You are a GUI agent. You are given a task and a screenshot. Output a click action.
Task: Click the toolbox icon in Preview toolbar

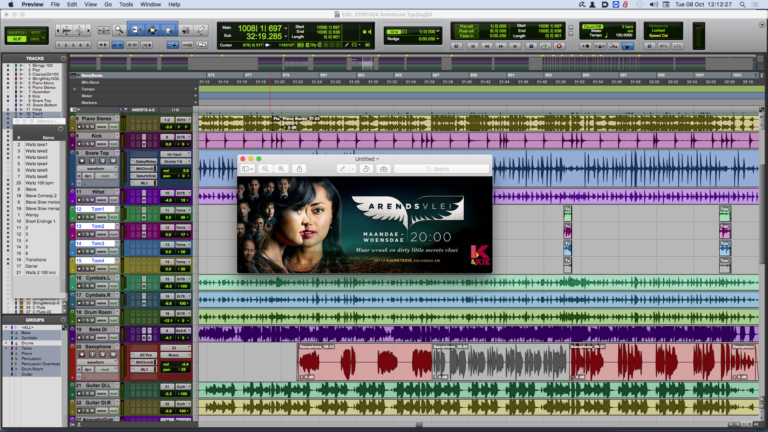pyautogui.click(x=384, y=169)
